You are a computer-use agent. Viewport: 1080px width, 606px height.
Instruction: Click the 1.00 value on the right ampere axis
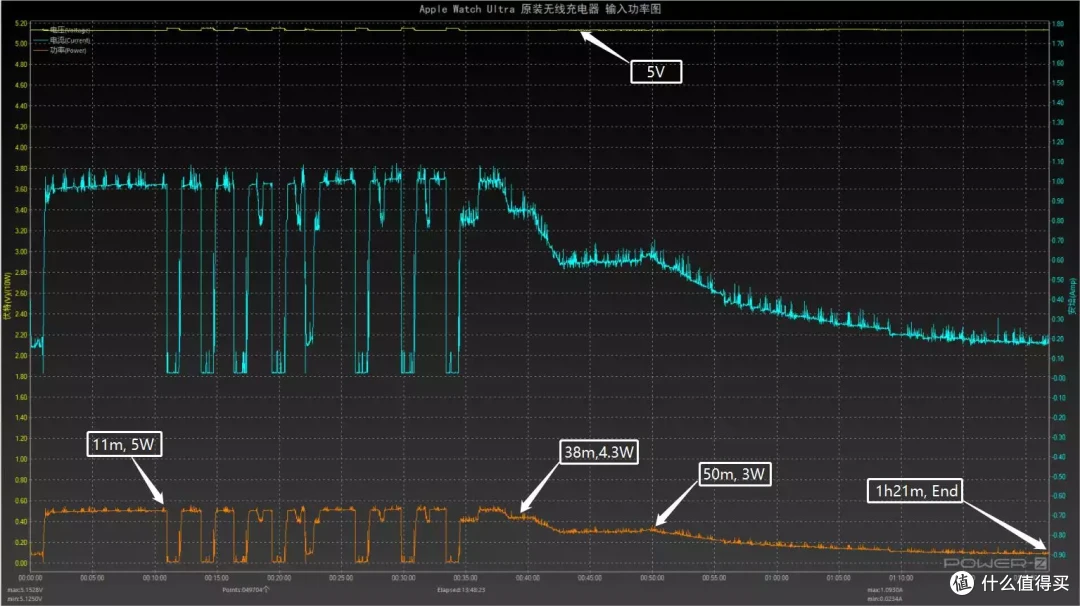coord(1057,182)
